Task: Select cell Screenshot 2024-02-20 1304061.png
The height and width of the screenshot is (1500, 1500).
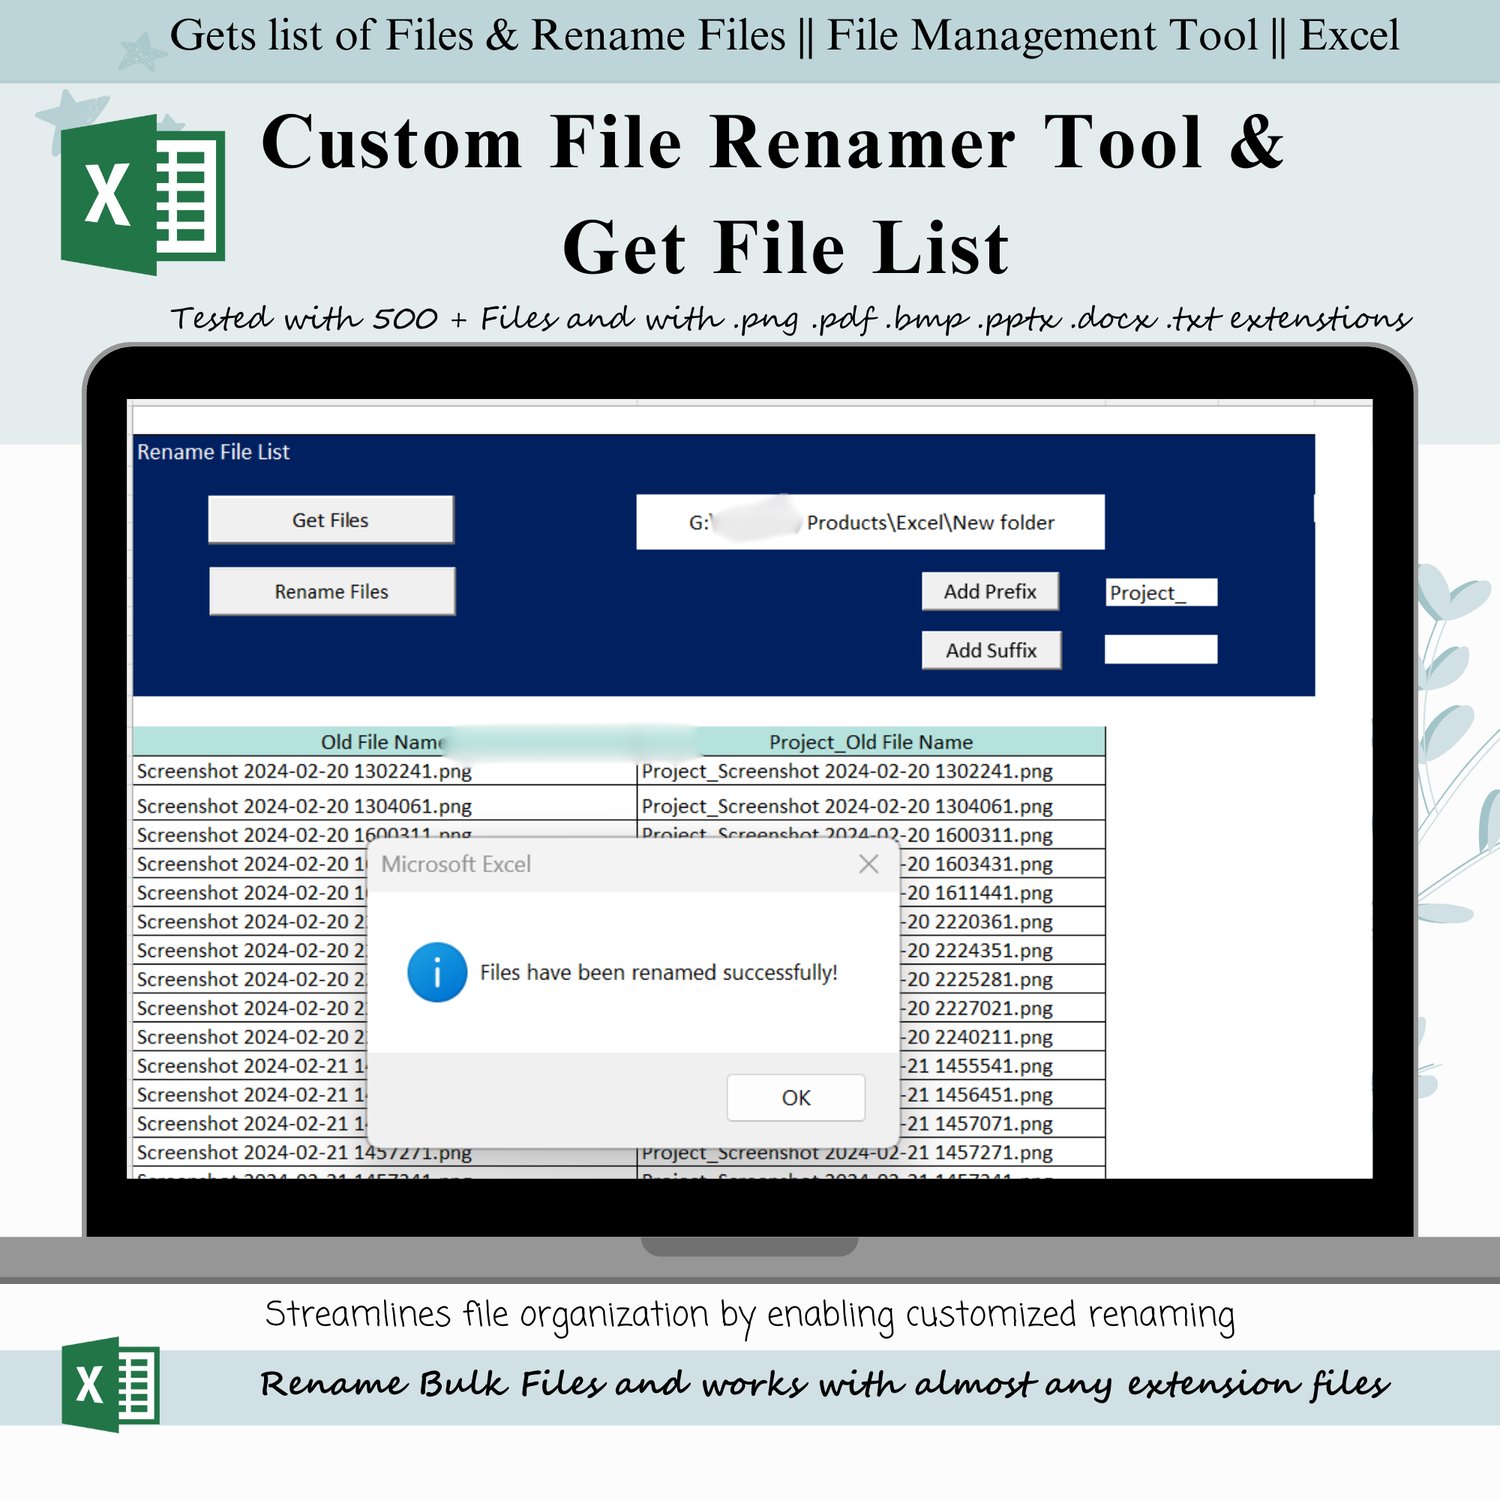Action: pos(385,805)
